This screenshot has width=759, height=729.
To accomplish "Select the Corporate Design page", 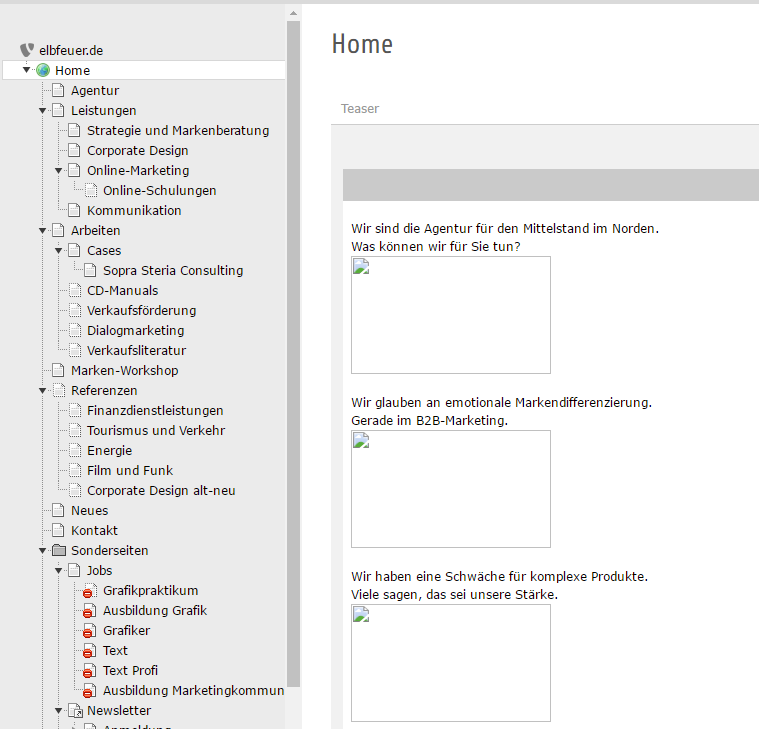I will (137, 151).
